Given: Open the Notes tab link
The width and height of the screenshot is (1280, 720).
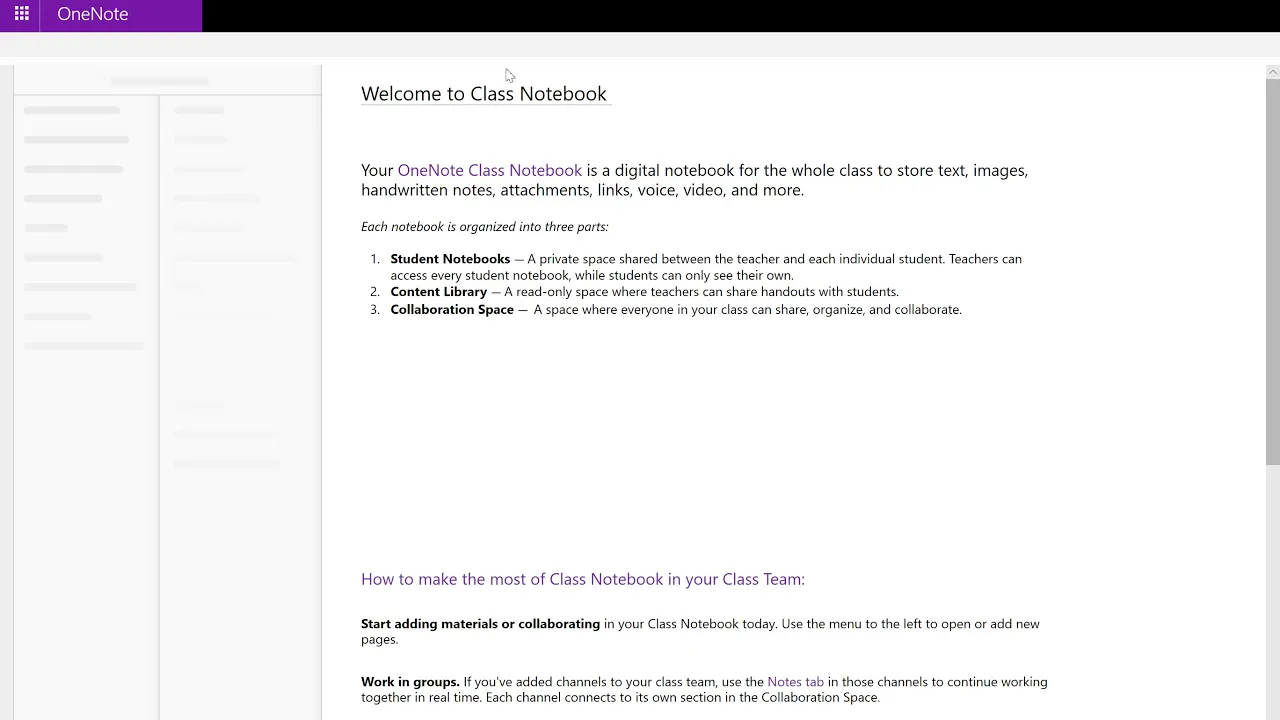Looking at the screenshot, I should click(x=795, y=682).
